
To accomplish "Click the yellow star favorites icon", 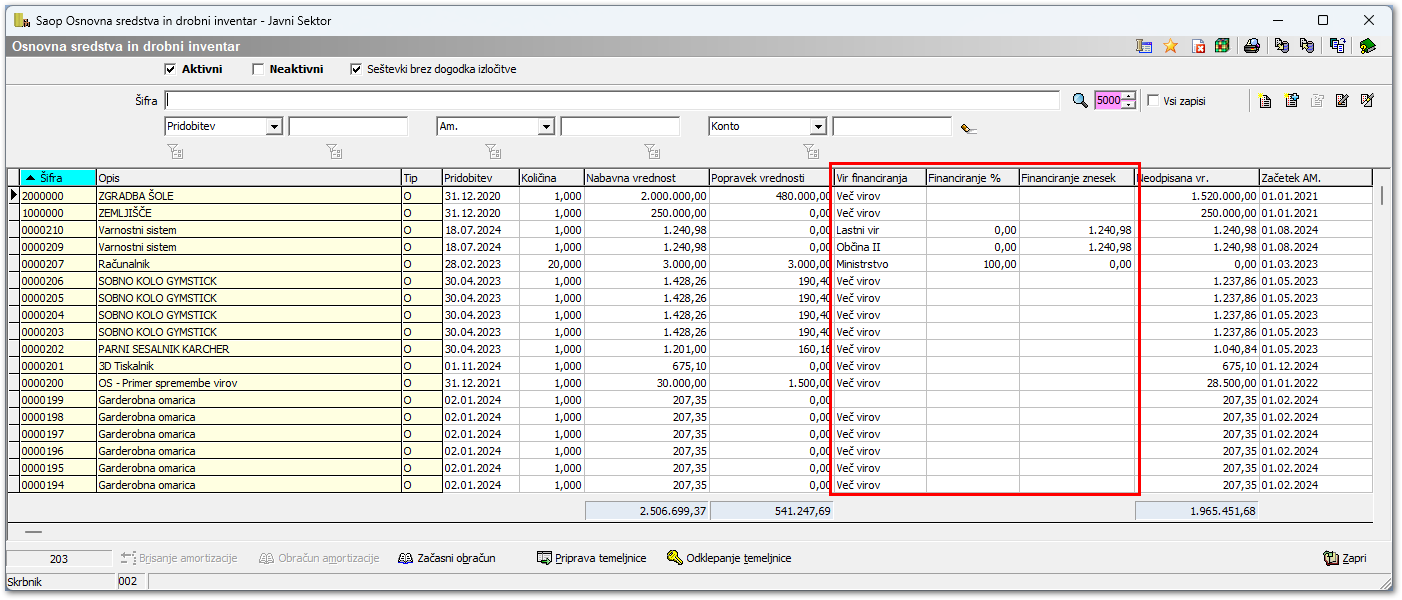I will pyautogui.click(x=1171, y=46).
